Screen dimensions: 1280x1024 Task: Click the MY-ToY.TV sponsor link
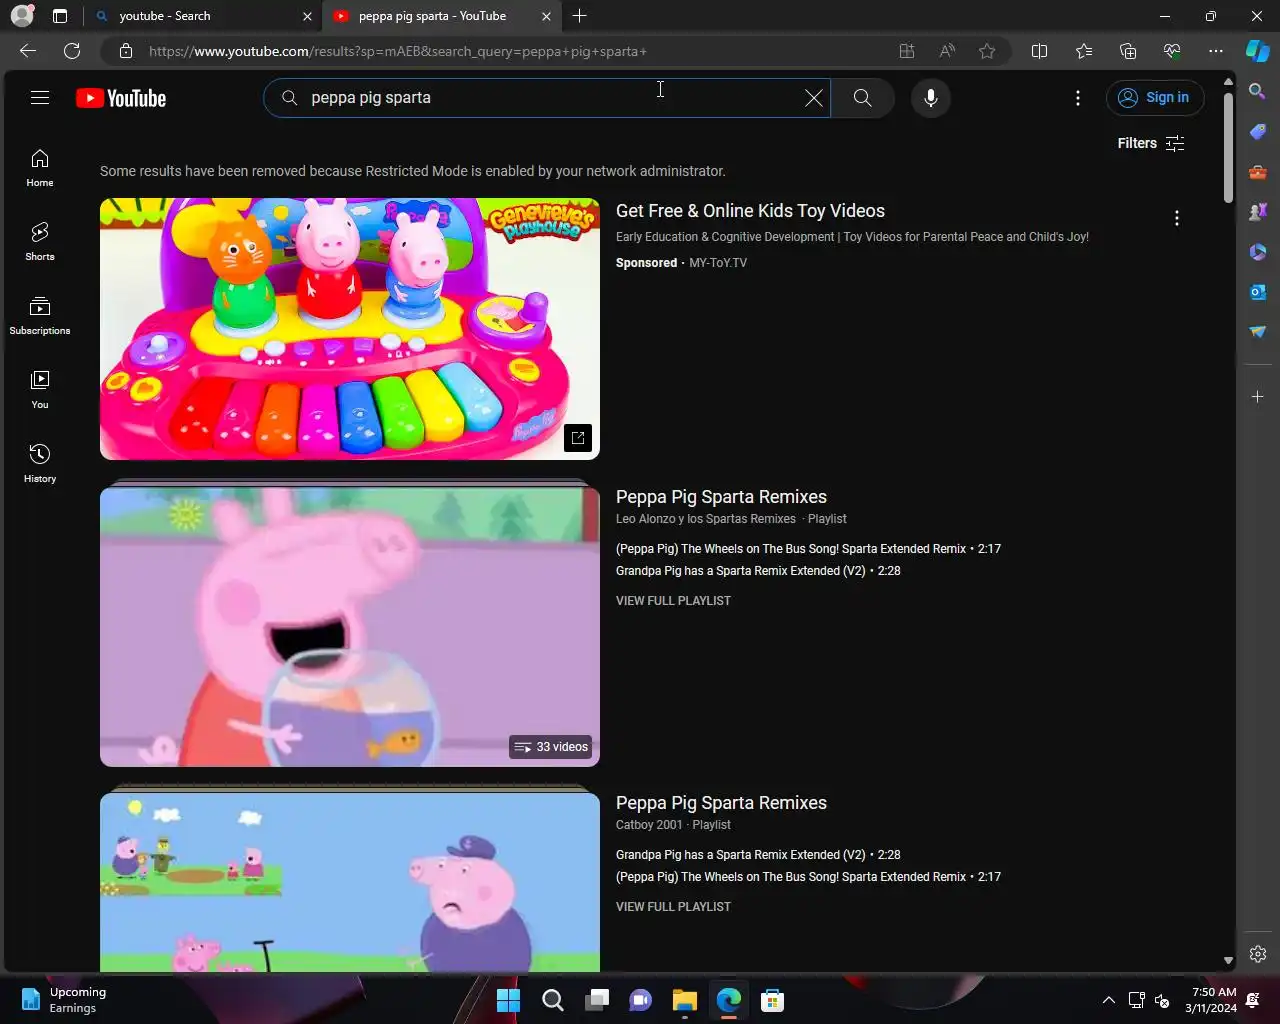(x=718, y=263)
